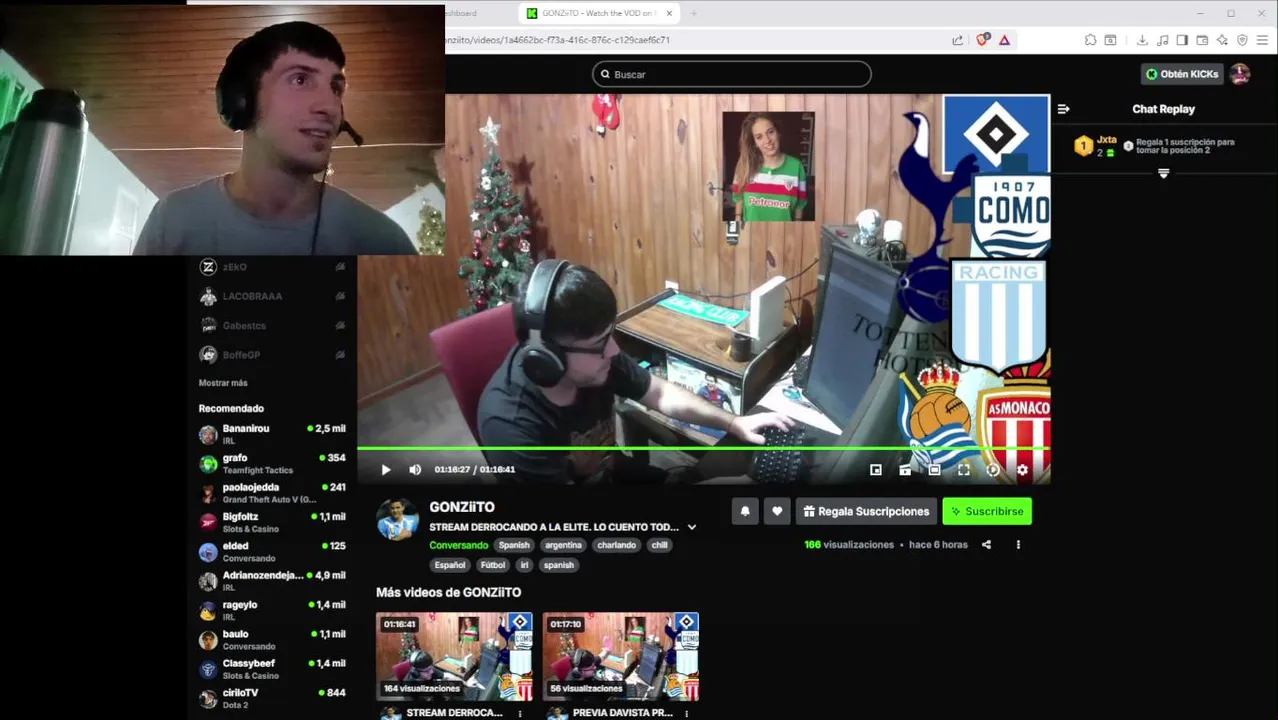Open LACOBRAAA followed channel

pos(272,296)
